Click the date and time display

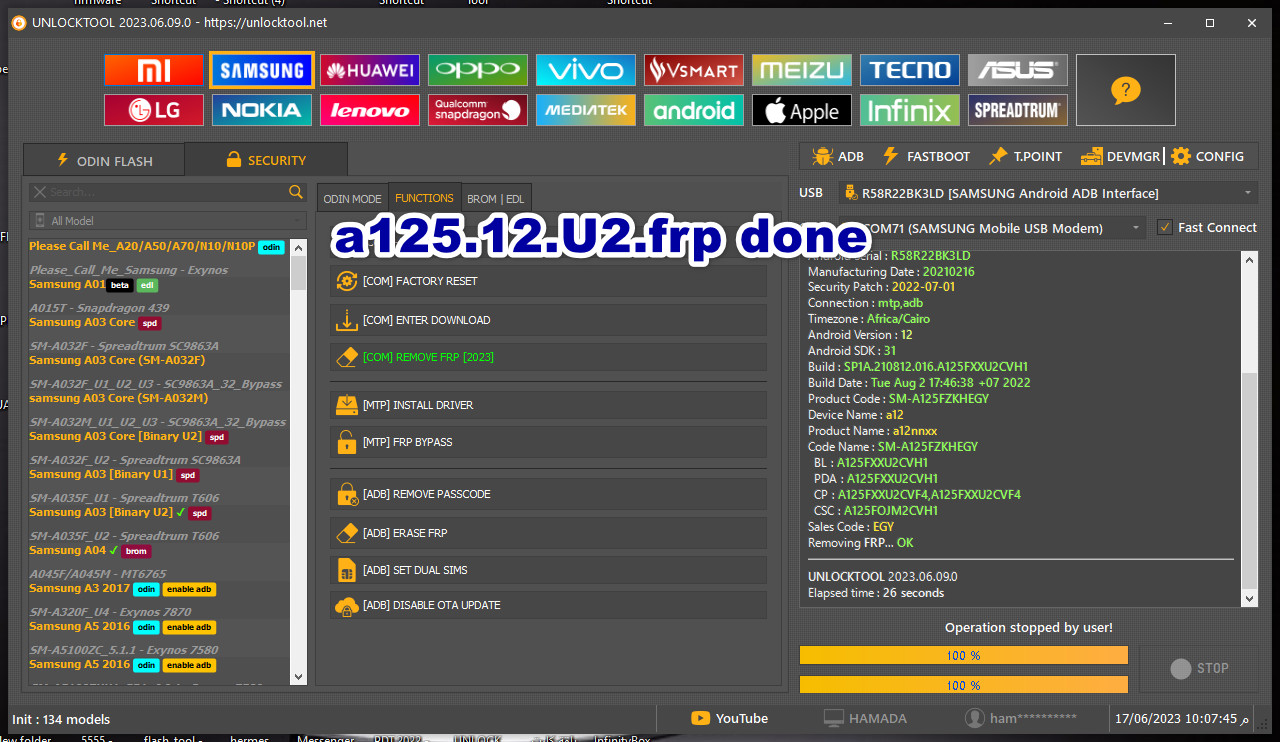click(1181, 718)
